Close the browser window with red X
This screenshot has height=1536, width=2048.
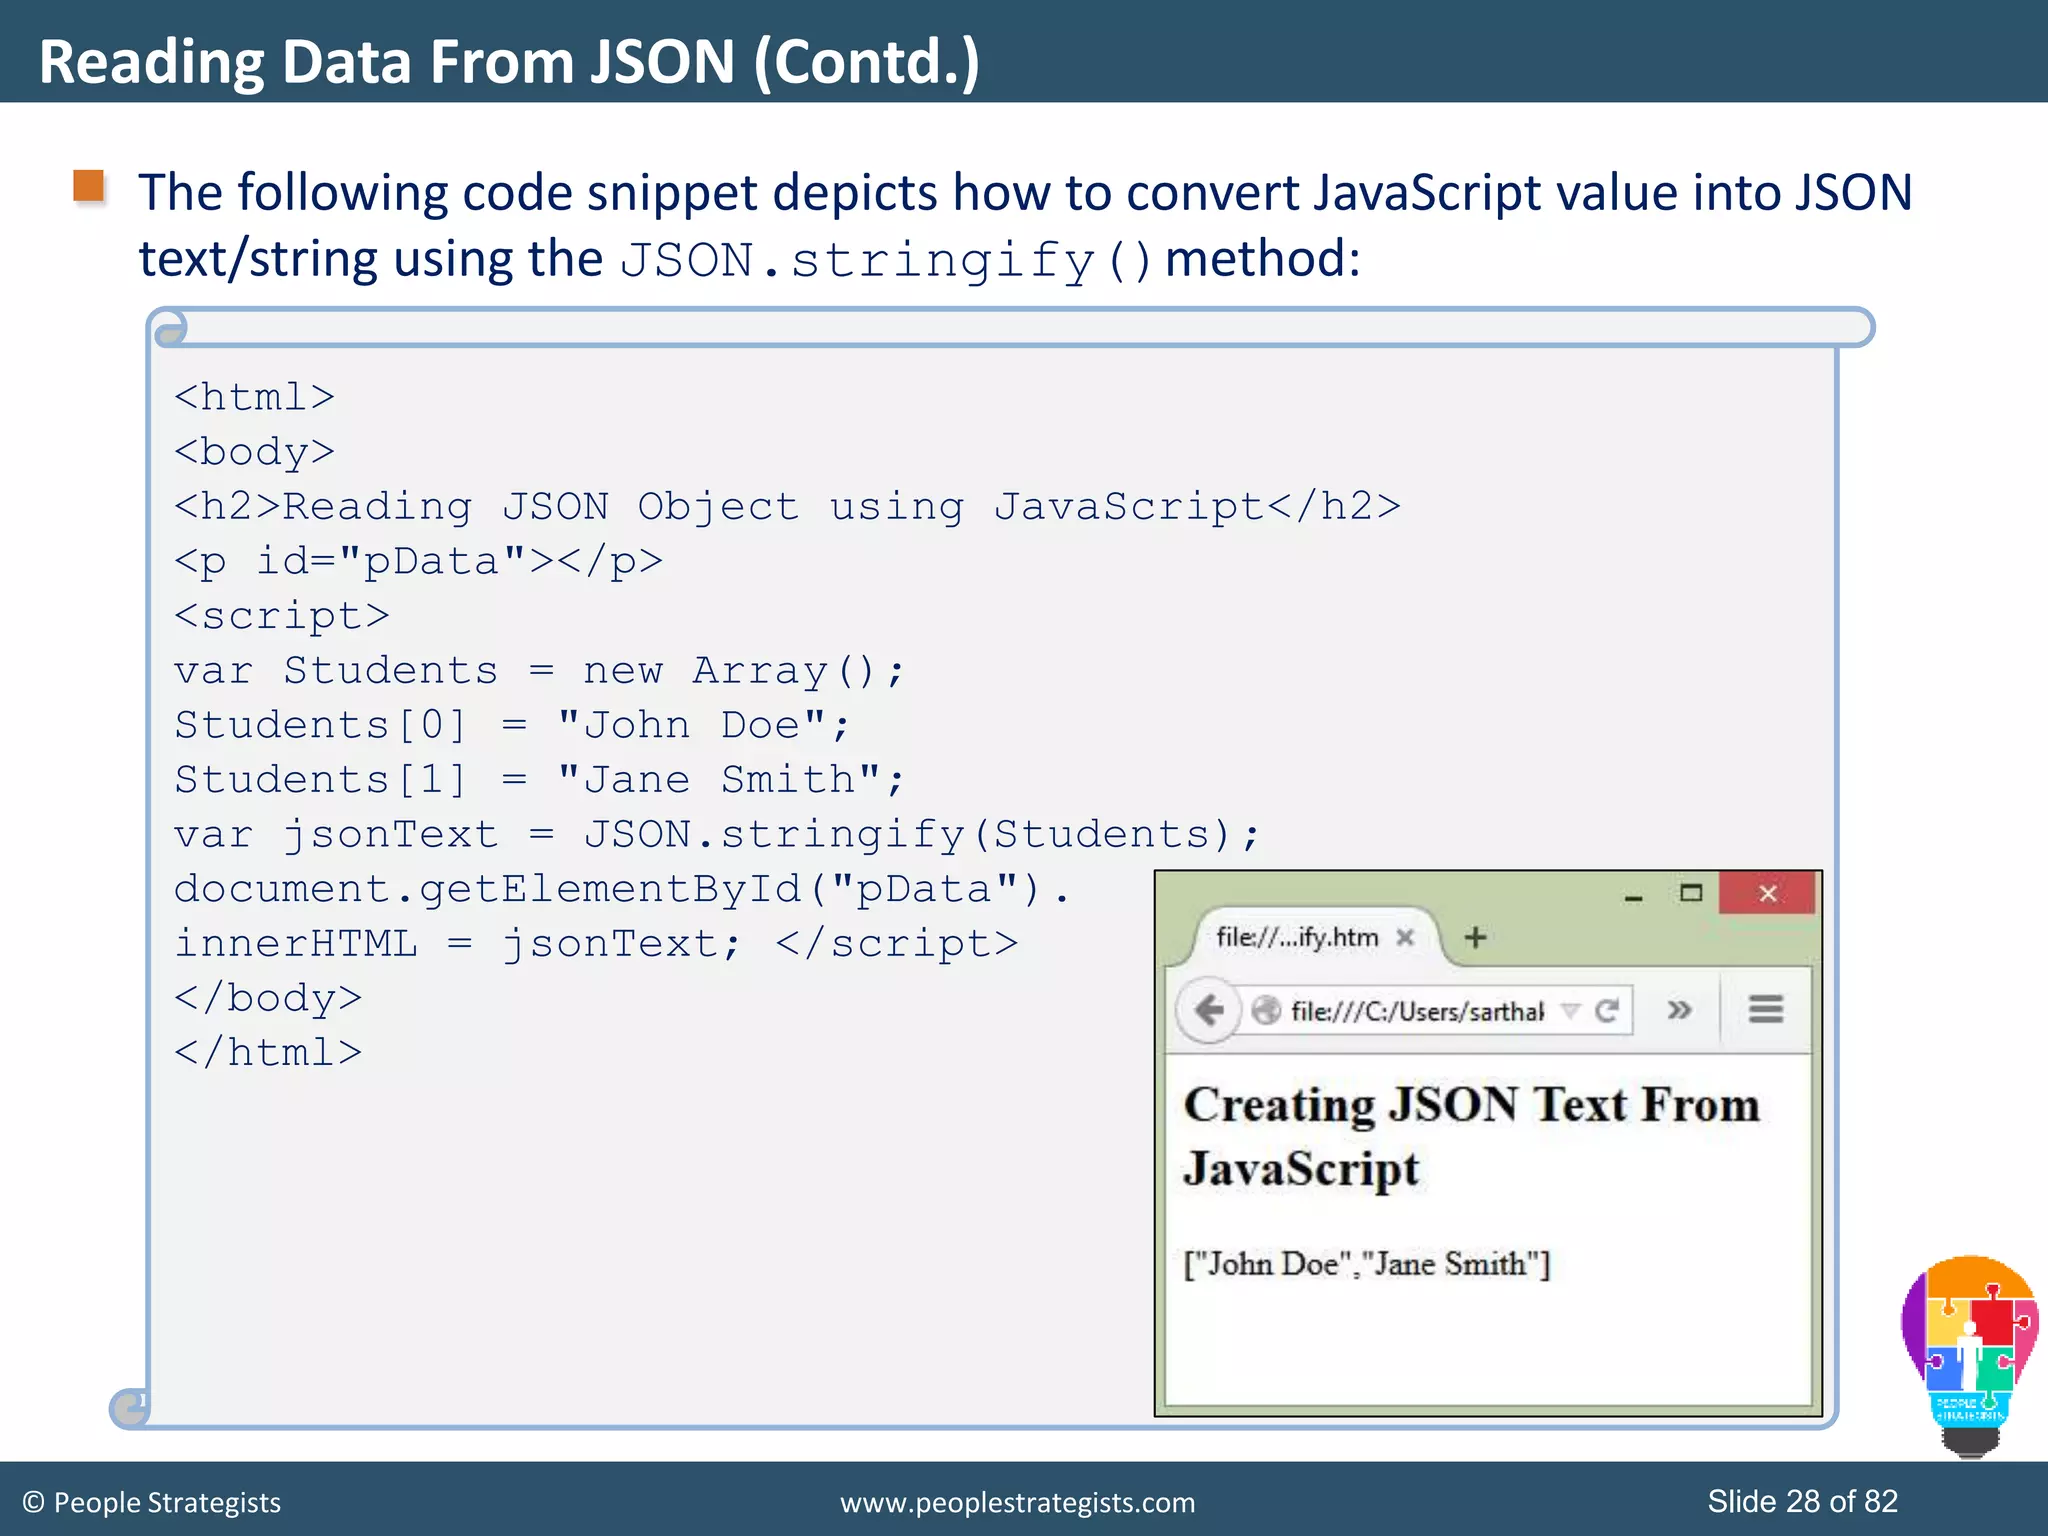pyautogui.click(x=1767, y=892)
